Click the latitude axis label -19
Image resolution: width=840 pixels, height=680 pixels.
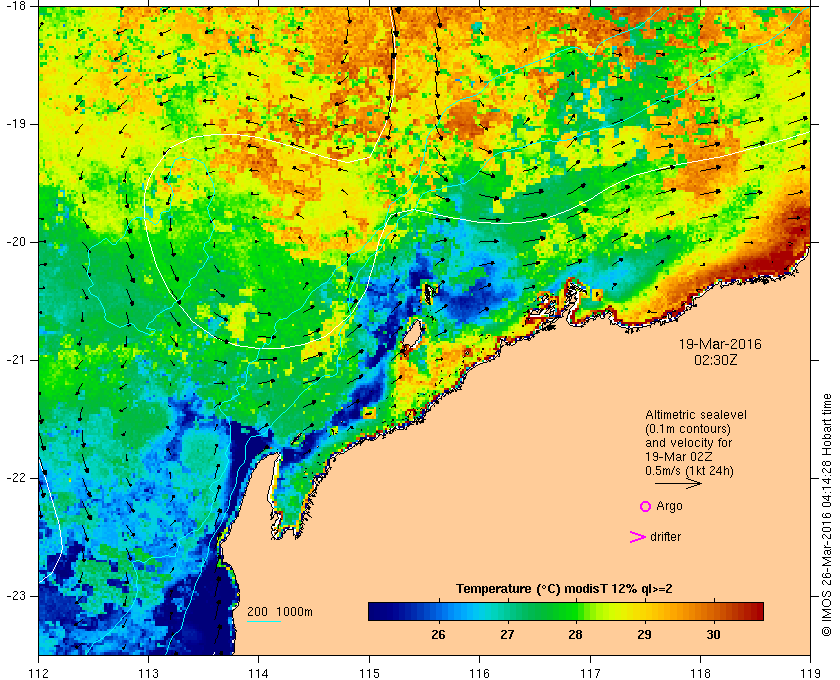click(16, 124)
